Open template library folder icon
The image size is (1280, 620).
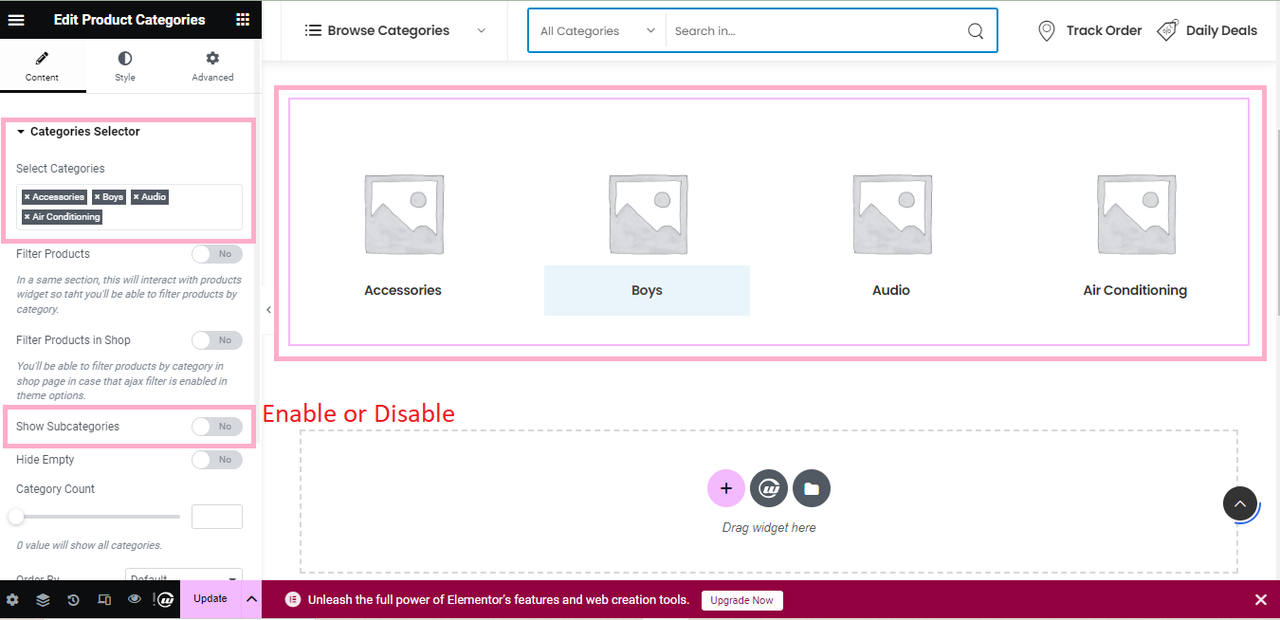point(811,488)
